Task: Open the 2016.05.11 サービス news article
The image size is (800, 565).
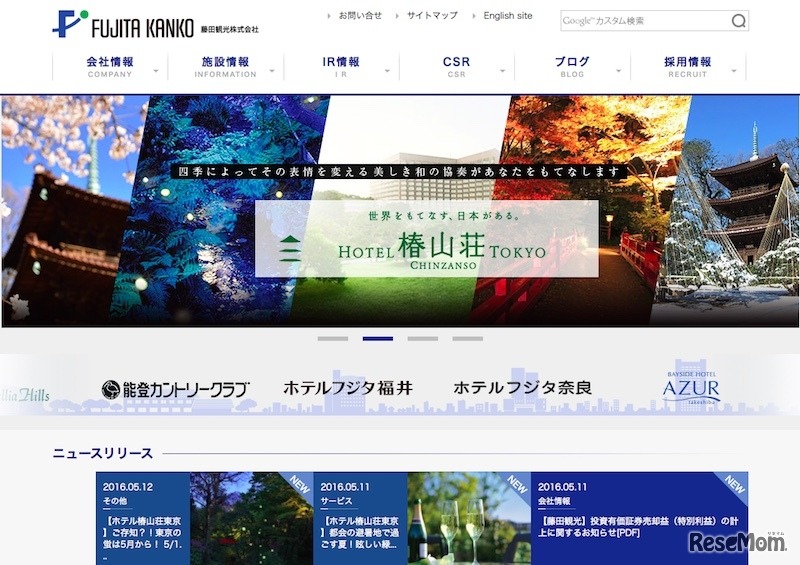Action: click(360, 518)
